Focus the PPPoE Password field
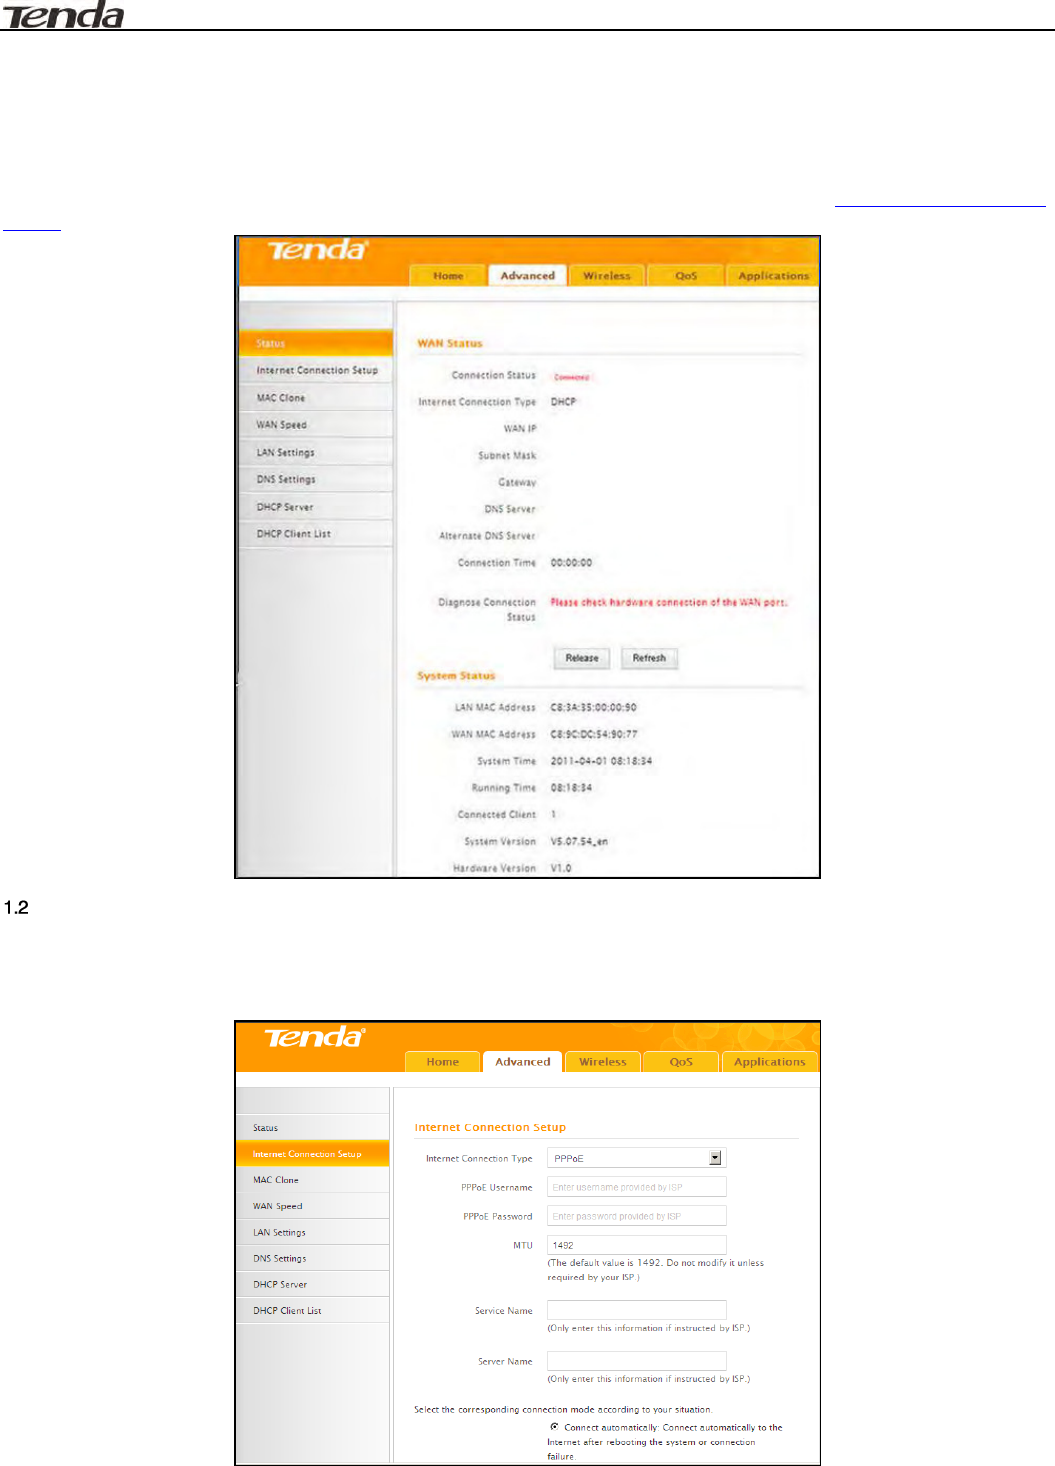Viewport: 1055px width, 1466px height. click(x=636, y=1216)
